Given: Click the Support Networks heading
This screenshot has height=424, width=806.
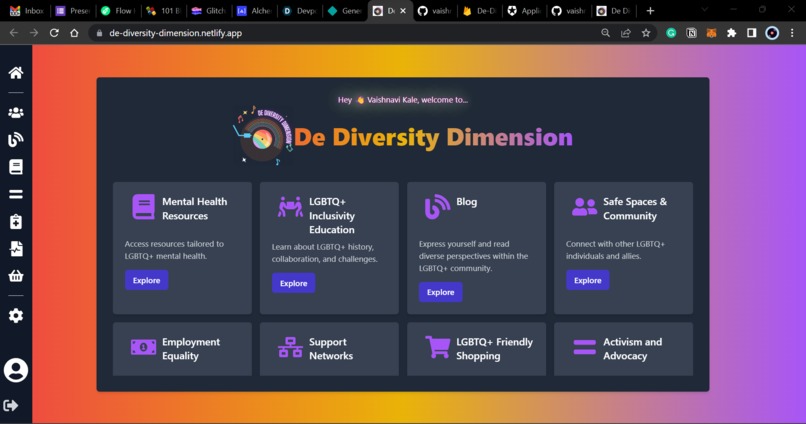Looking at the screenshot, I should point(331,349).
